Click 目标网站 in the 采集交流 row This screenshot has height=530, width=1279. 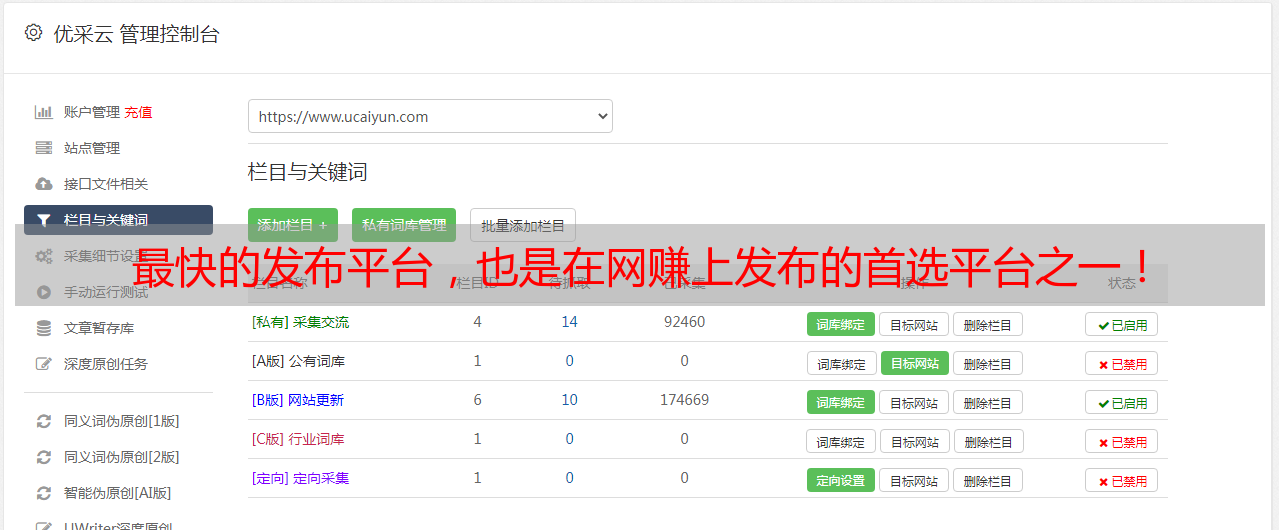pyautogui.click(x=914, y=324)
